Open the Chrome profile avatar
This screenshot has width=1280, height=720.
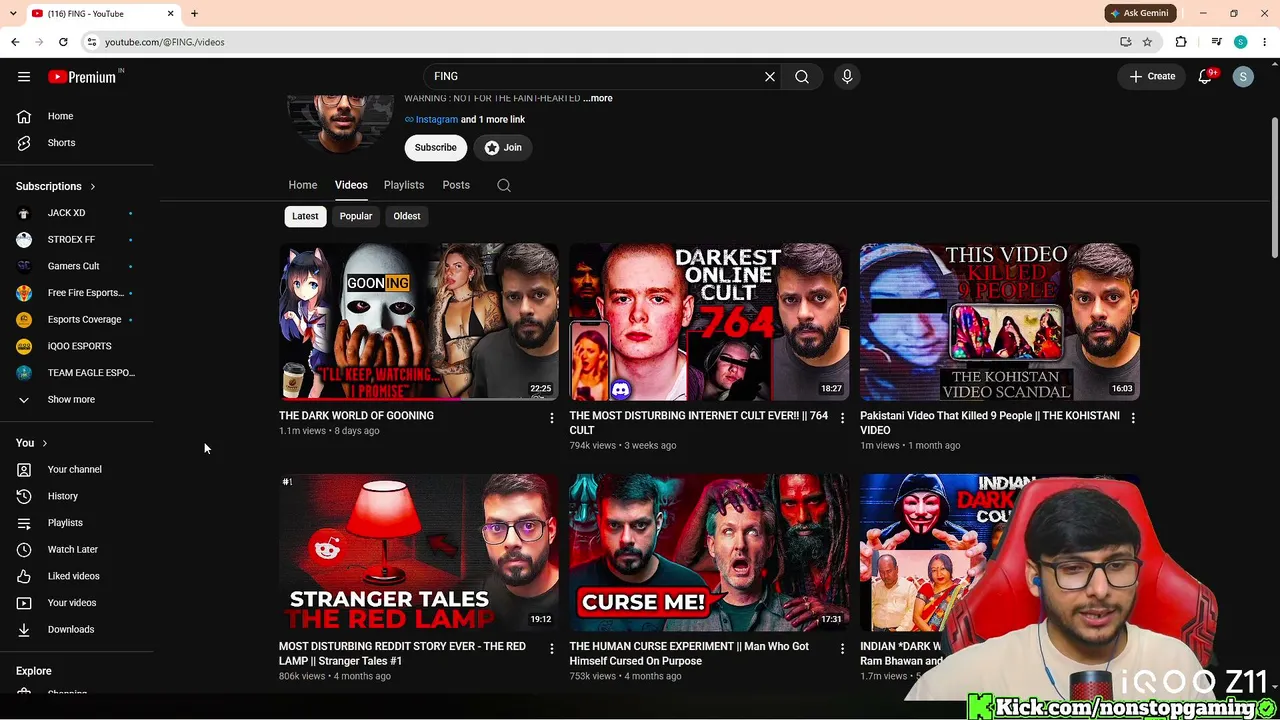[1240, 42]
